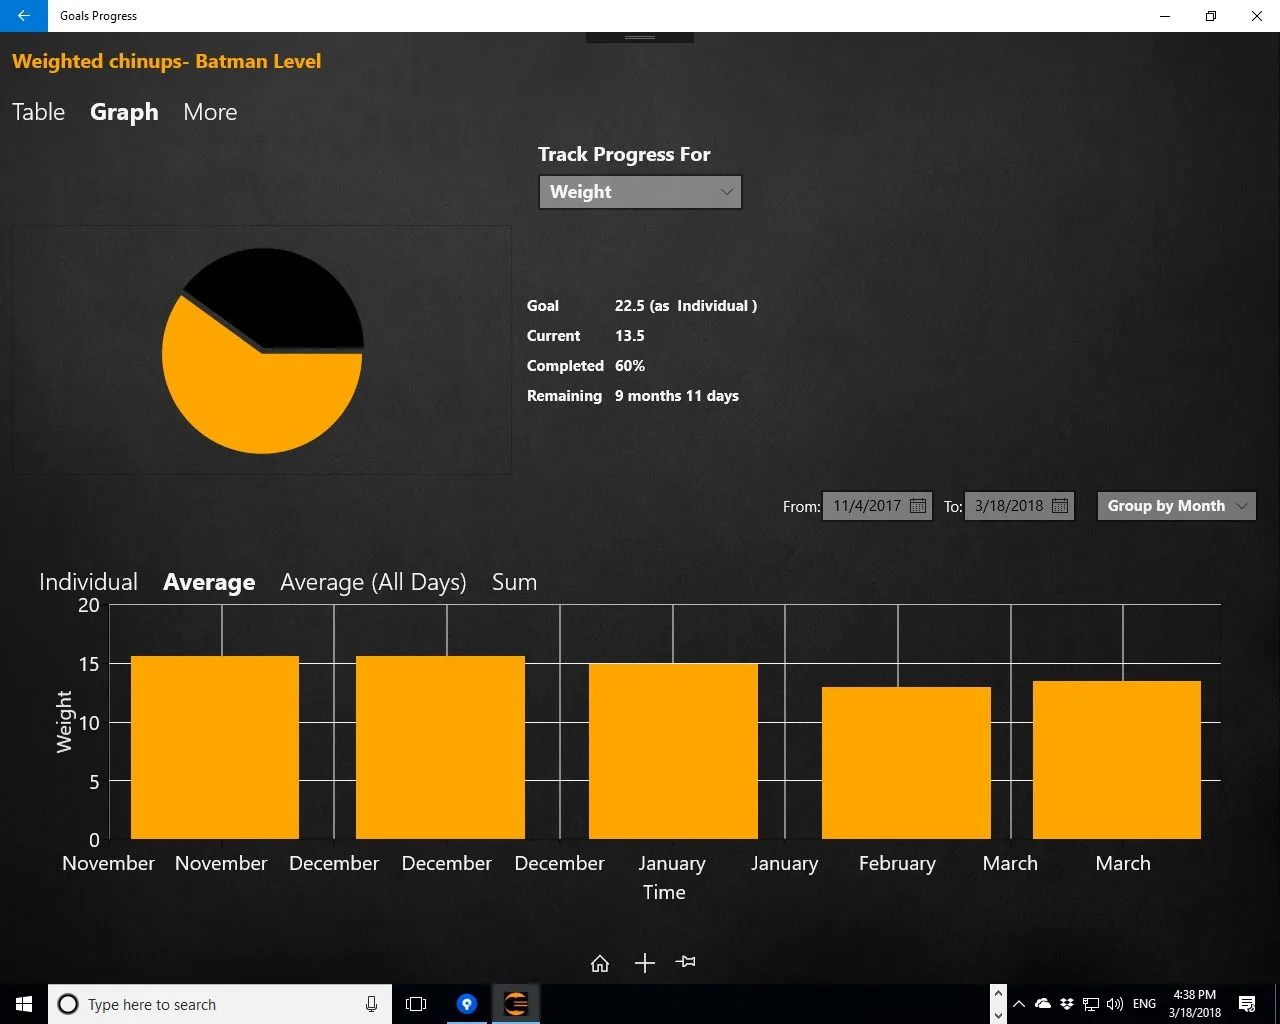Click the Type here to search box
Viewport: 1280px width, 1024px height.
[220, 1004]
